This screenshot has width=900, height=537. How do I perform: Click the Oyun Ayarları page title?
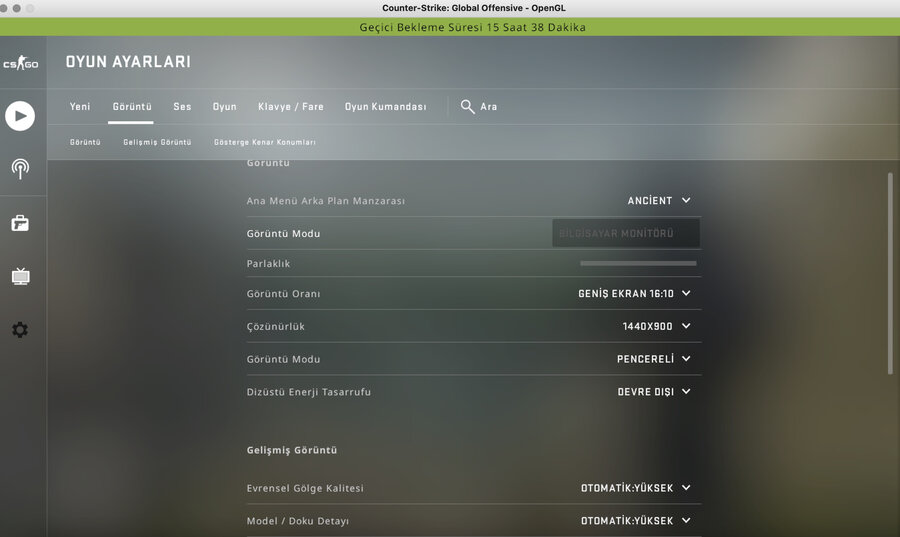coord(128,62)
